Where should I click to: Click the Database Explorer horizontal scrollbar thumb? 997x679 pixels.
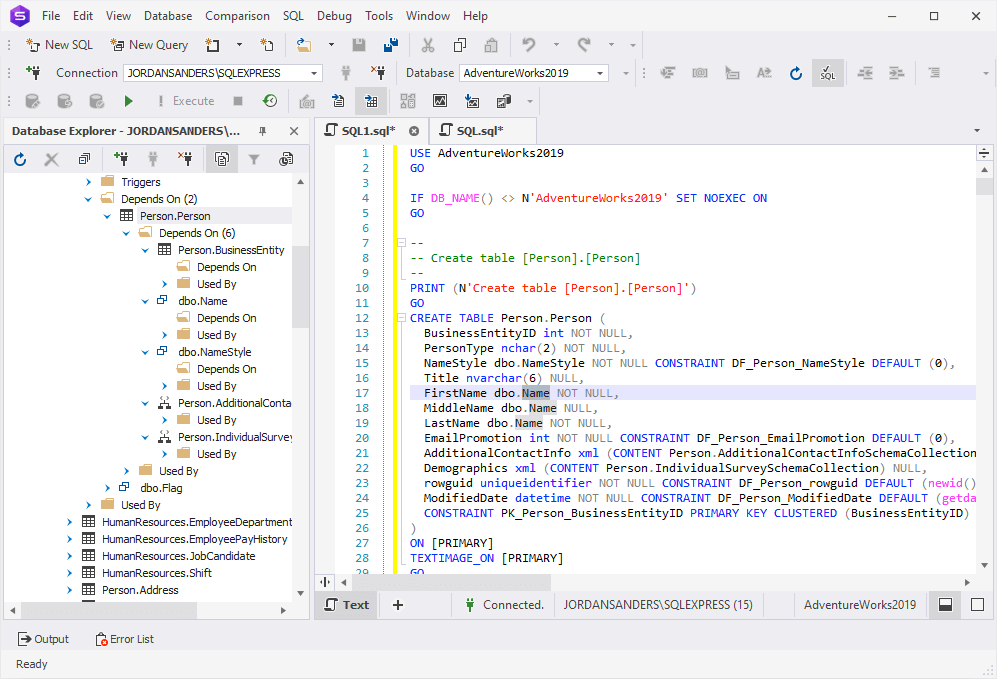[109, 610]
